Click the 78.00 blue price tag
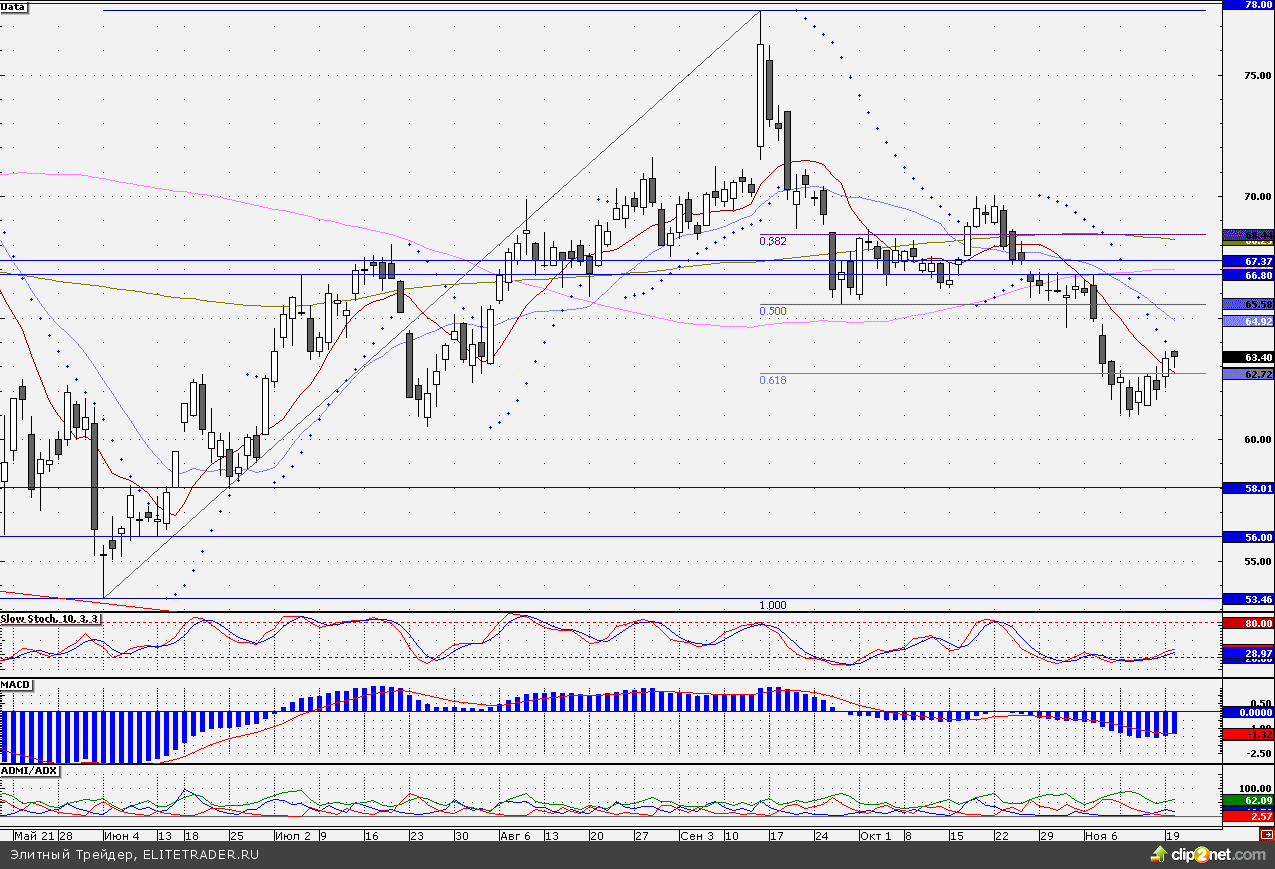Screen dimensions: 1275x869 pos(1248,5)
